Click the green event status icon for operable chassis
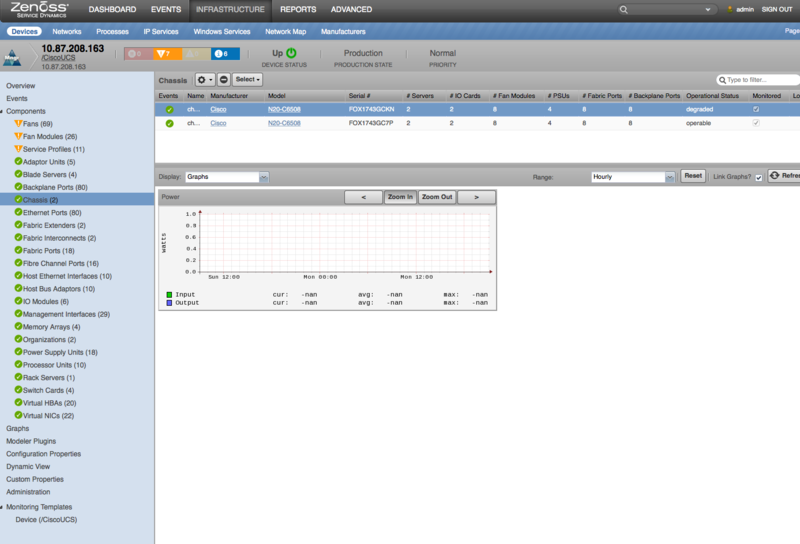This screenshot has height=544, width=800. pyautogui.click(x=169, y=123)
